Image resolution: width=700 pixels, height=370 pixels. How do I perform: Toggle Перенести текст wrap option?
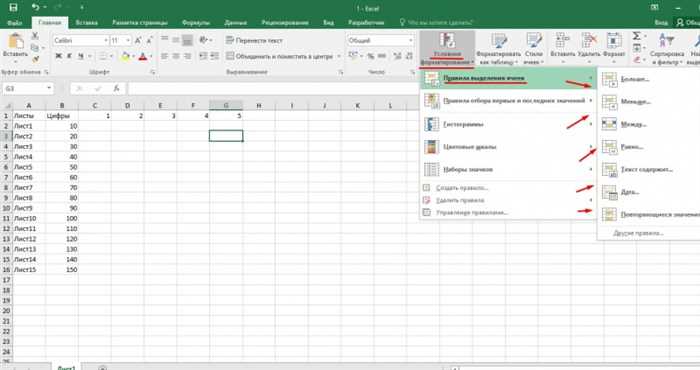point(254,40)
